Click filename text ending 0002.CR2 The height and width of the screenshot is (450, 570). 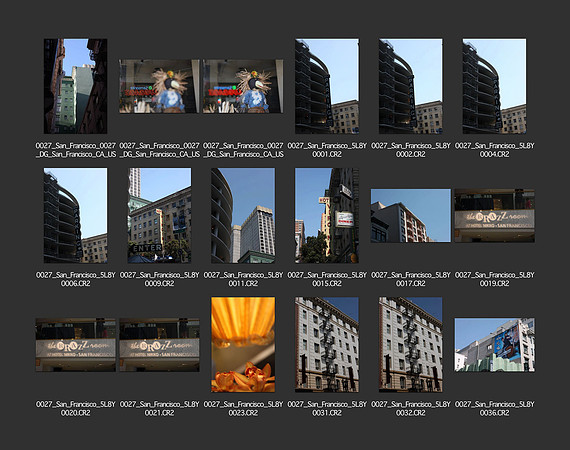411,150
